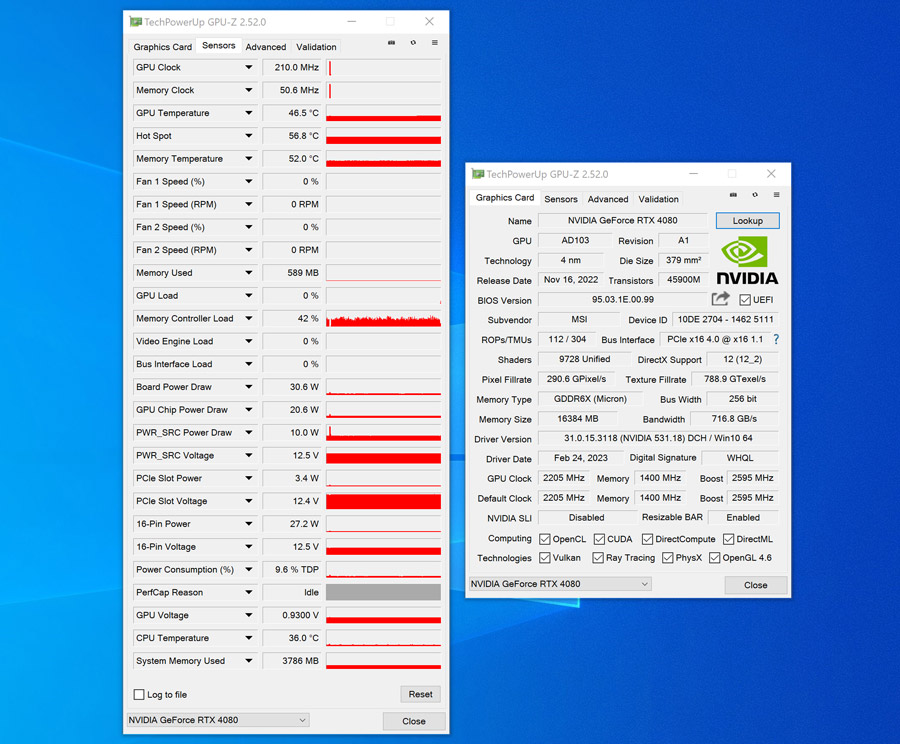The width and height of the screenshot is (900, 744).
Task: Take screenshot via camera icon in Sensors window
Action: (x=391, y=43)
